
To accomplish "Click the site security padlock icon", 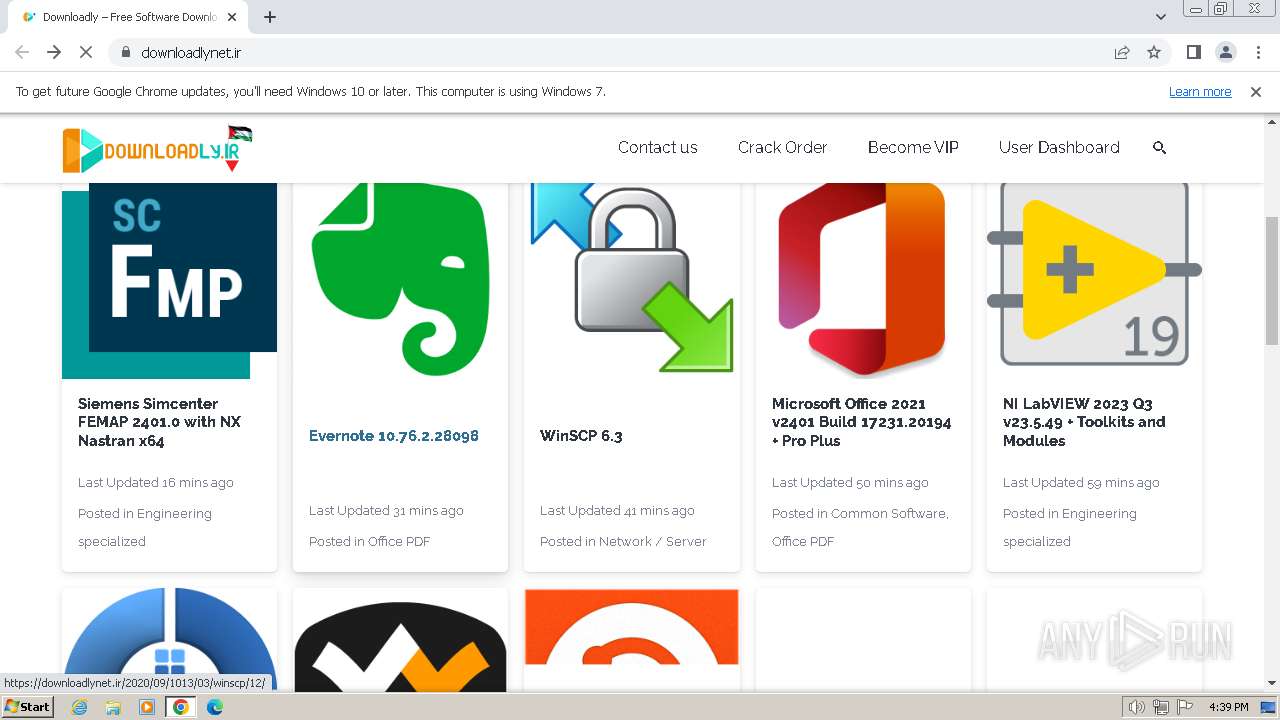I will point(125,52).
